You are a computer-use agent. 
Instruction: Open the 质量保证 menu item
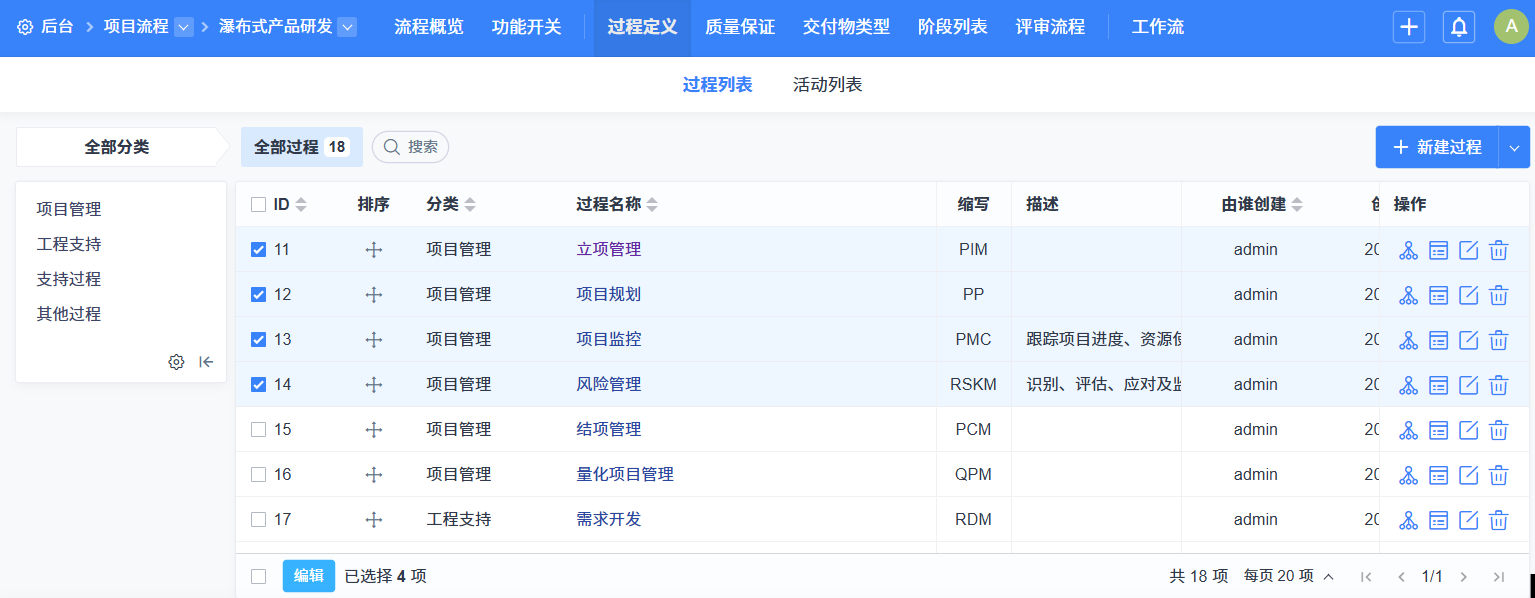(x=740, y=27)
